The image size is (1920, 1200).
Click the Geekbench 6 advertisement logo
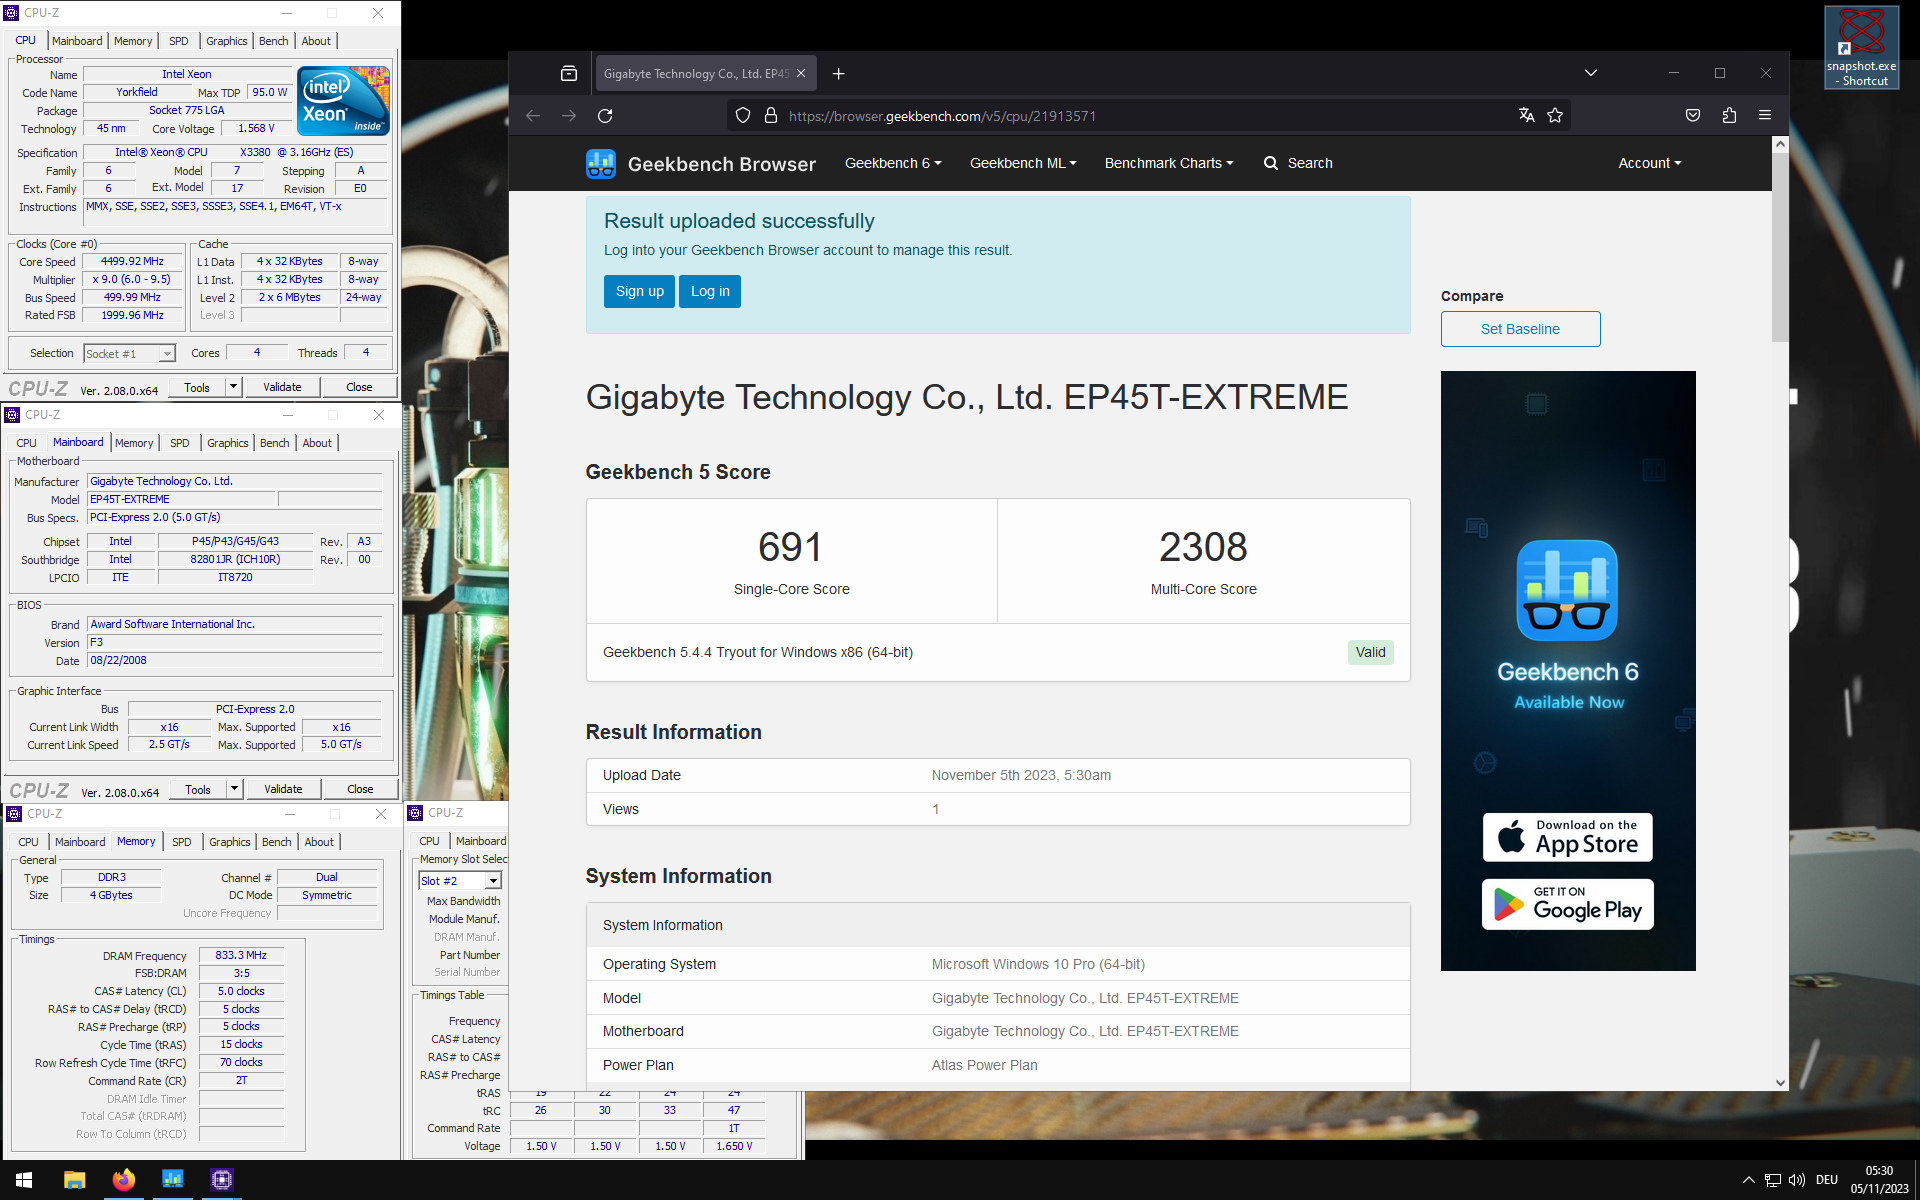tap(1567, 591)
